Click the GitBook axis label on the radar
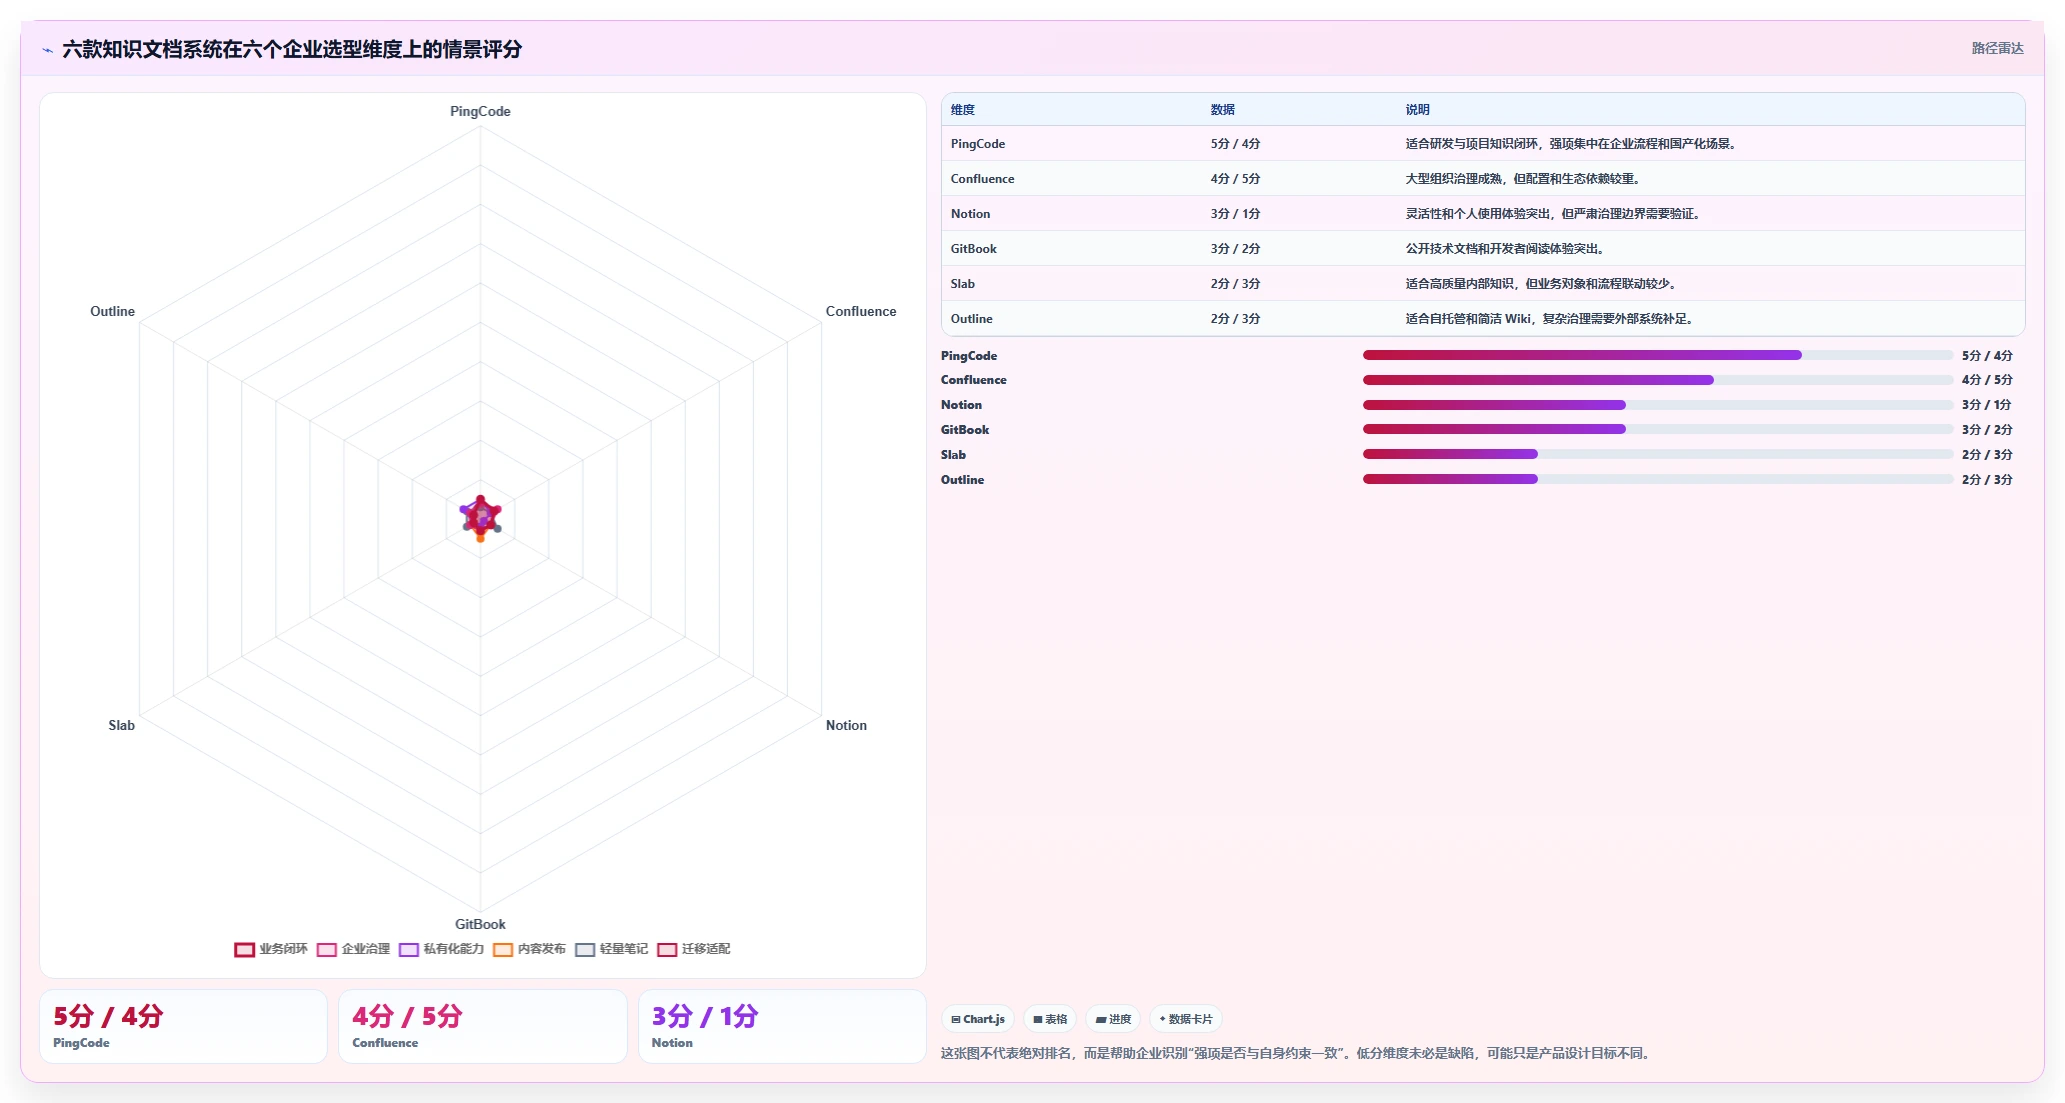The image size is (2065, 1103). 480,925
